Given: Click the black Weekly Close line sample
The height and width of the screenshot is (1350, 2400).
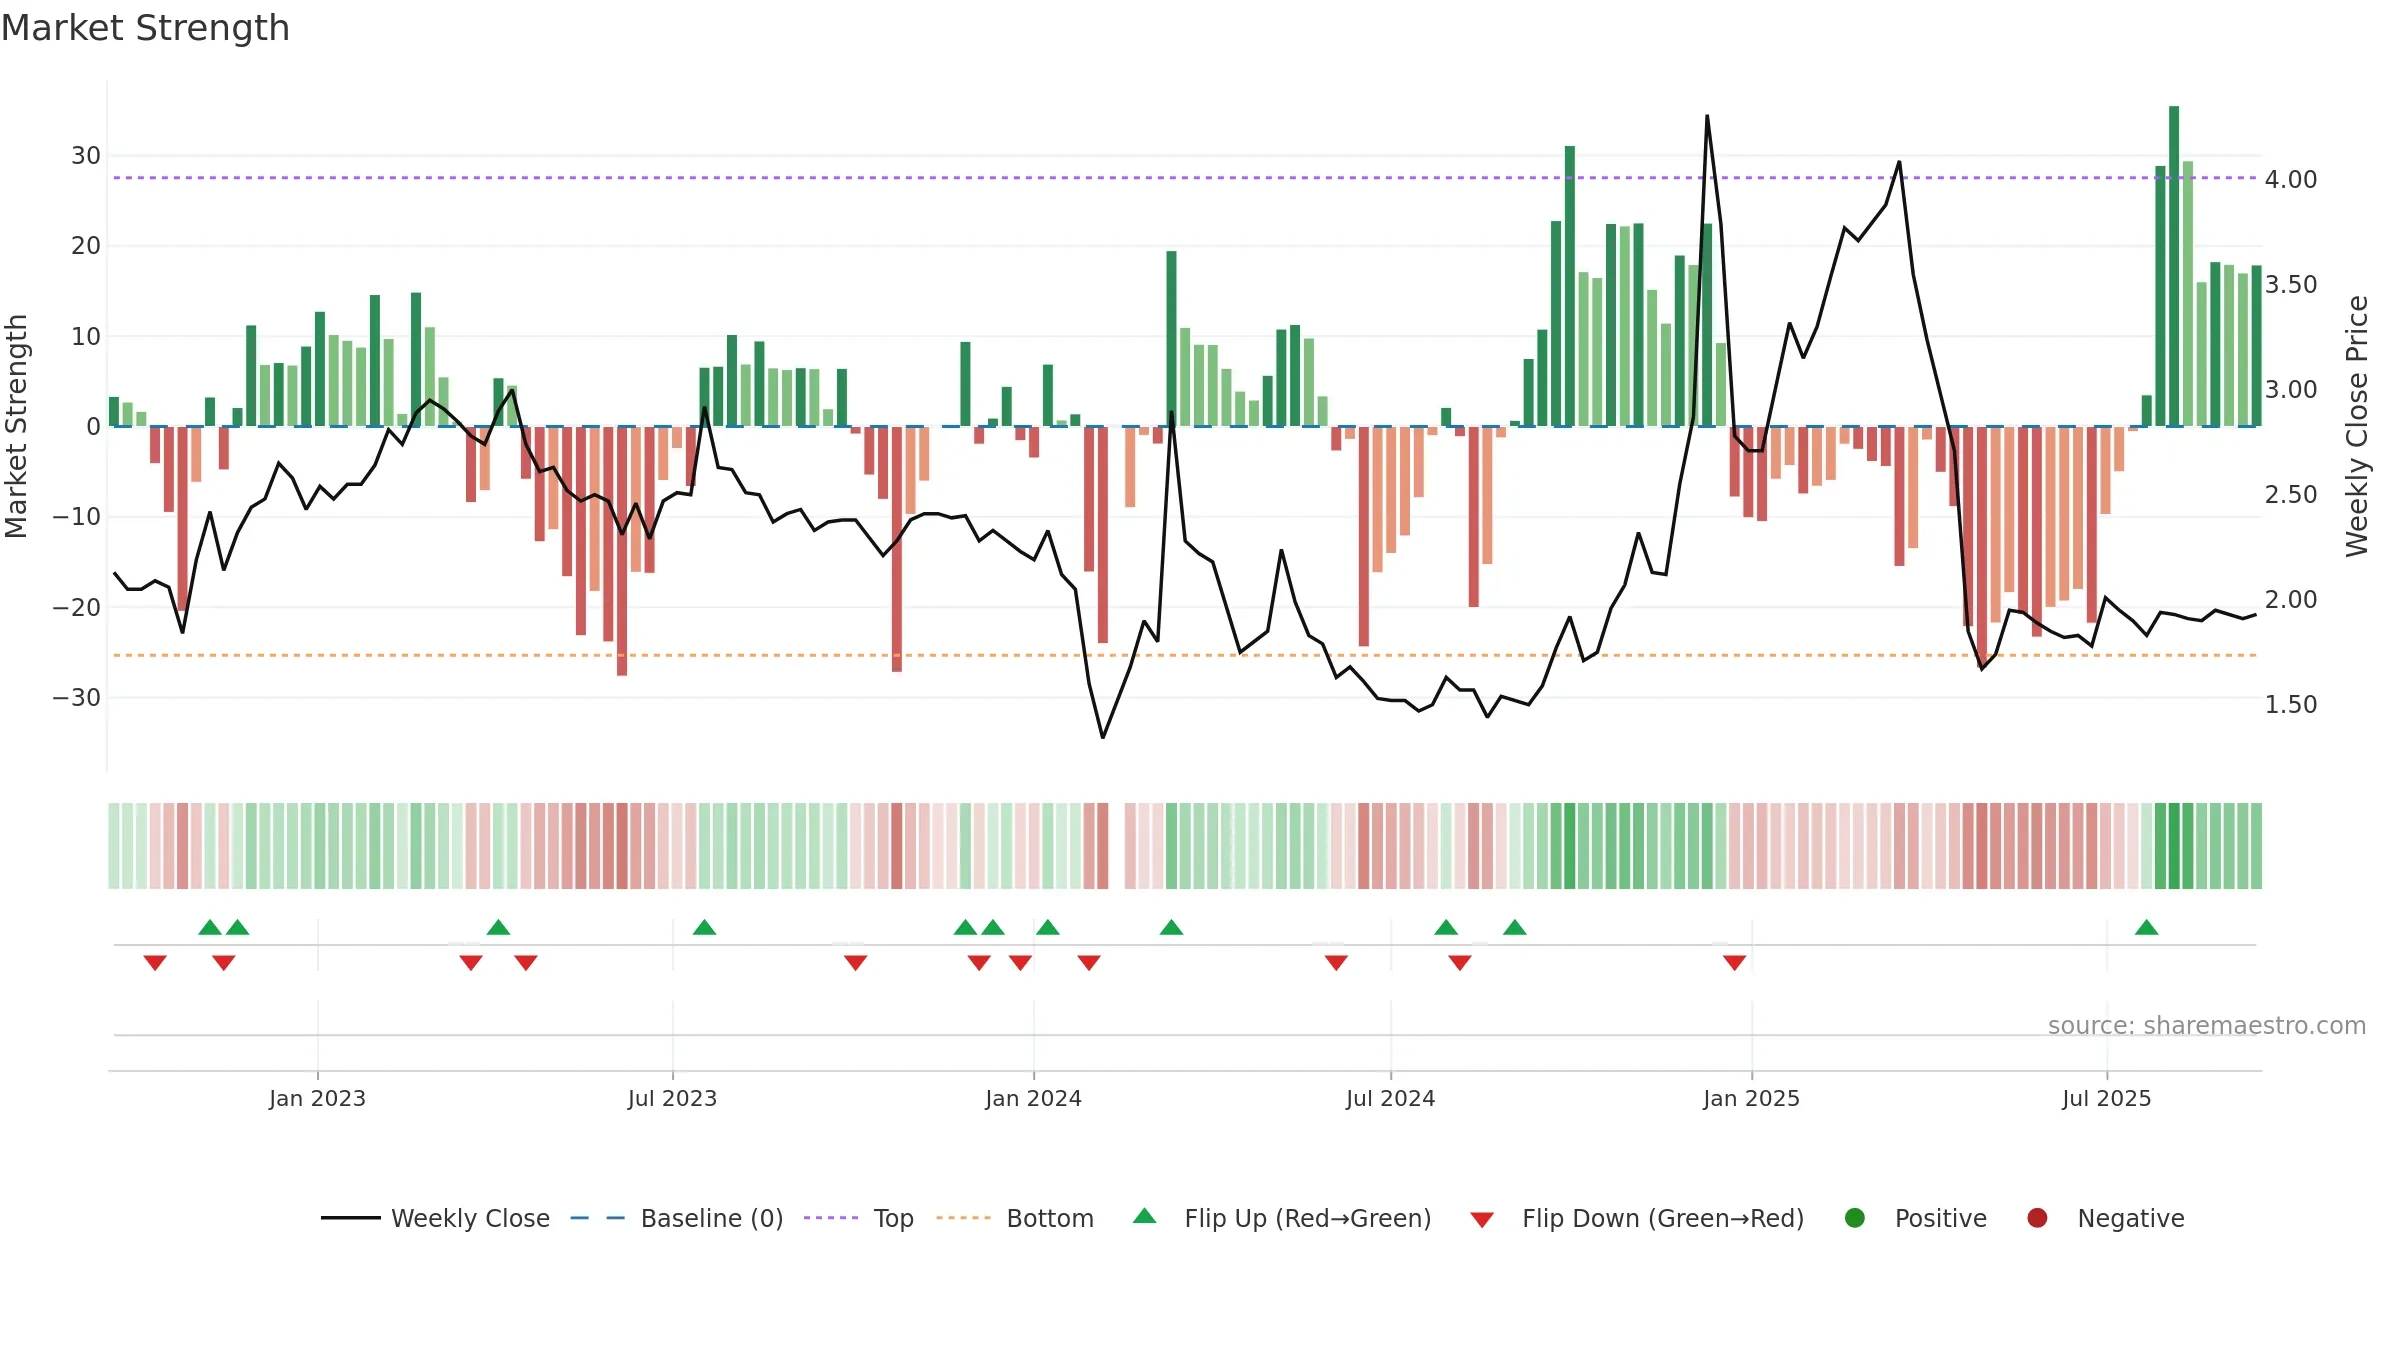Looking at the screenshot, I should coord(351,1218).
